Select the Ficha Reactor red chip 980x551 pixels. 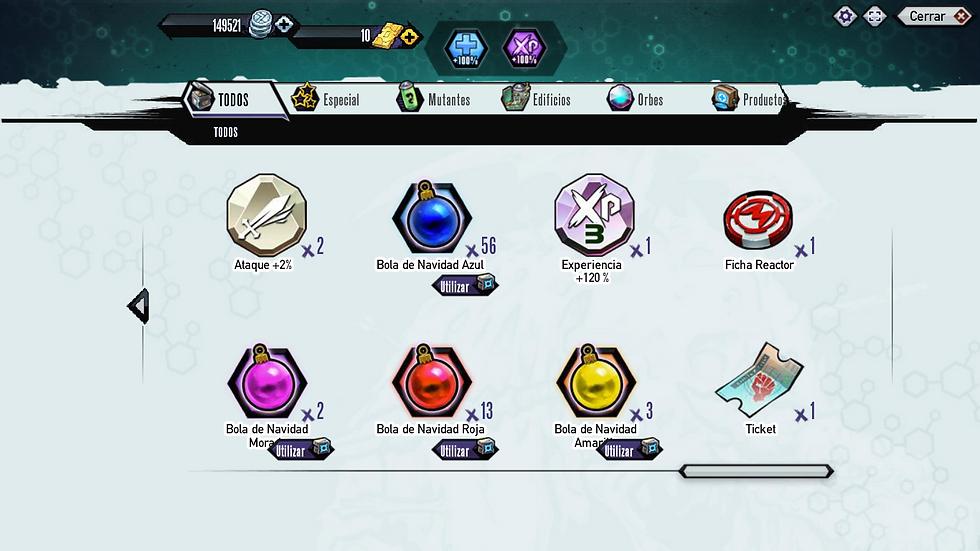coord(758,220)
